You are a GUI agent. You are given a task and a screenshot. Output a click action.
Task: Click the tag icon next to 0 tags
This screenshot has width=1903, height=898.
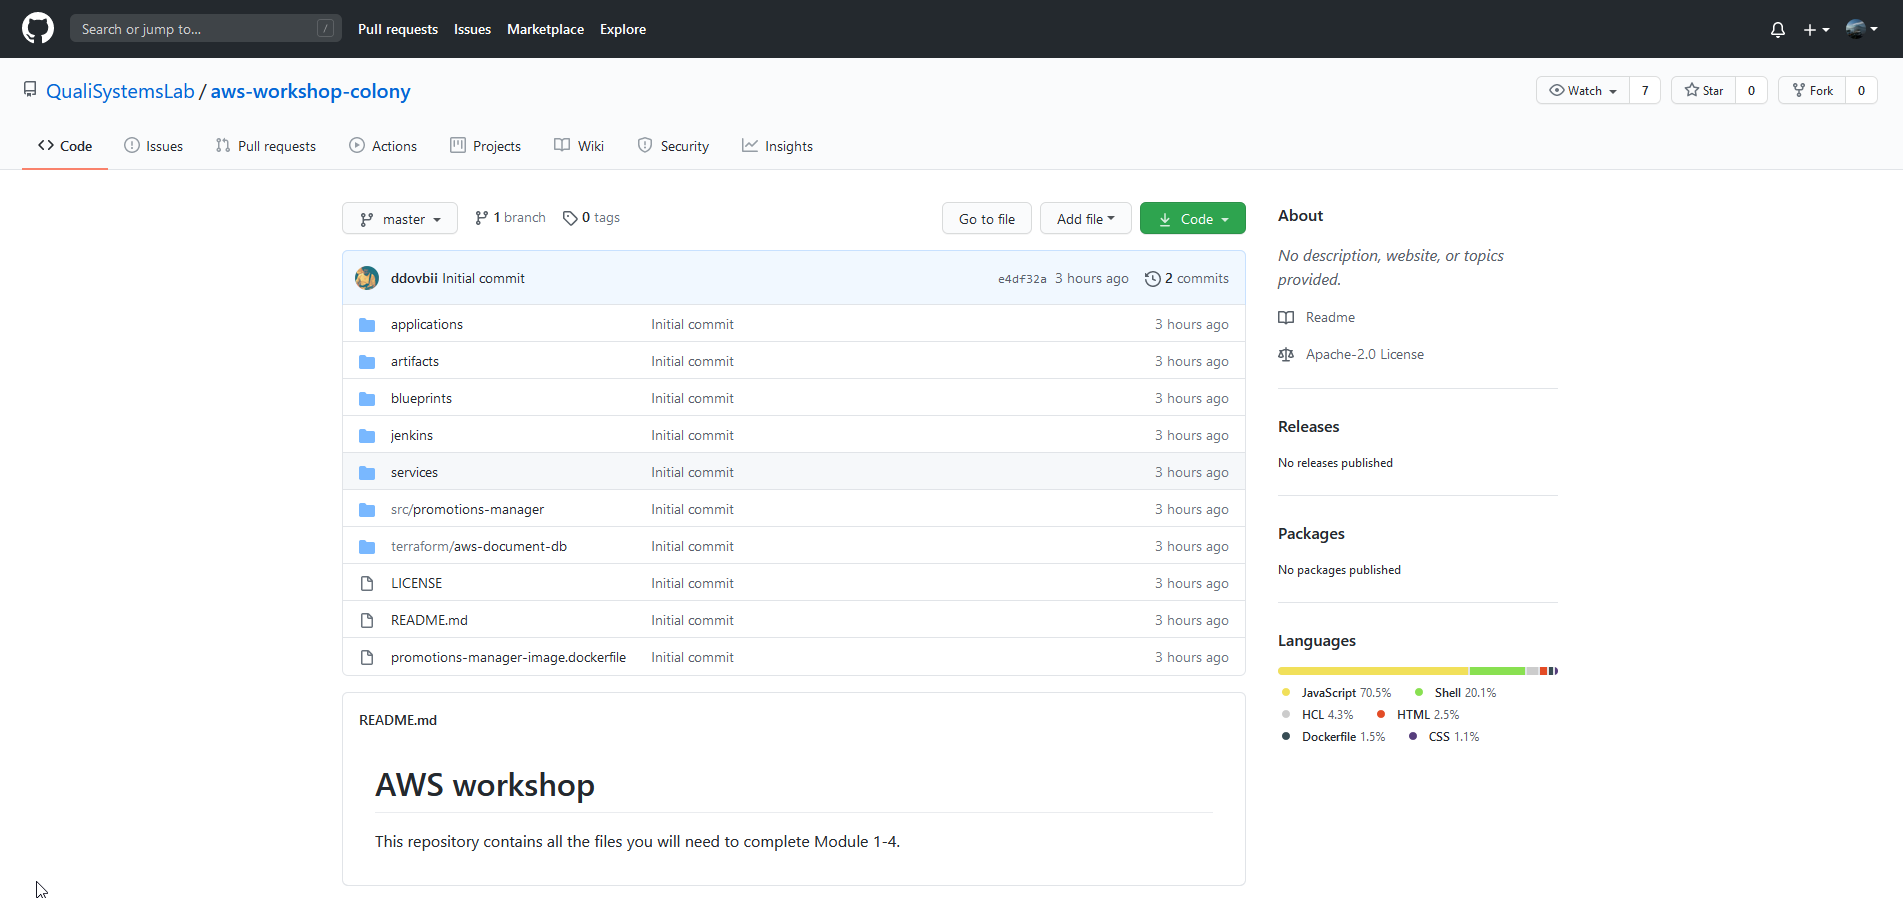coord(570,218)
